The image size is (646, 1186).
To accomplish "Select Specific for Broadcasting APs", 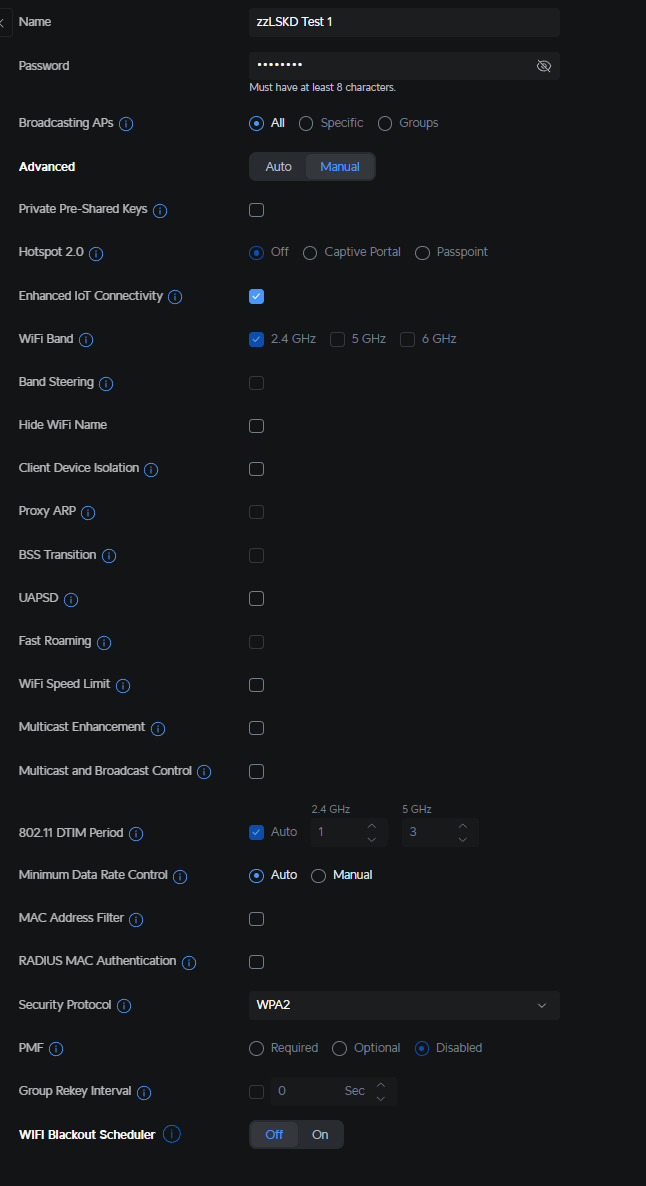I will (x=307, y=123).
